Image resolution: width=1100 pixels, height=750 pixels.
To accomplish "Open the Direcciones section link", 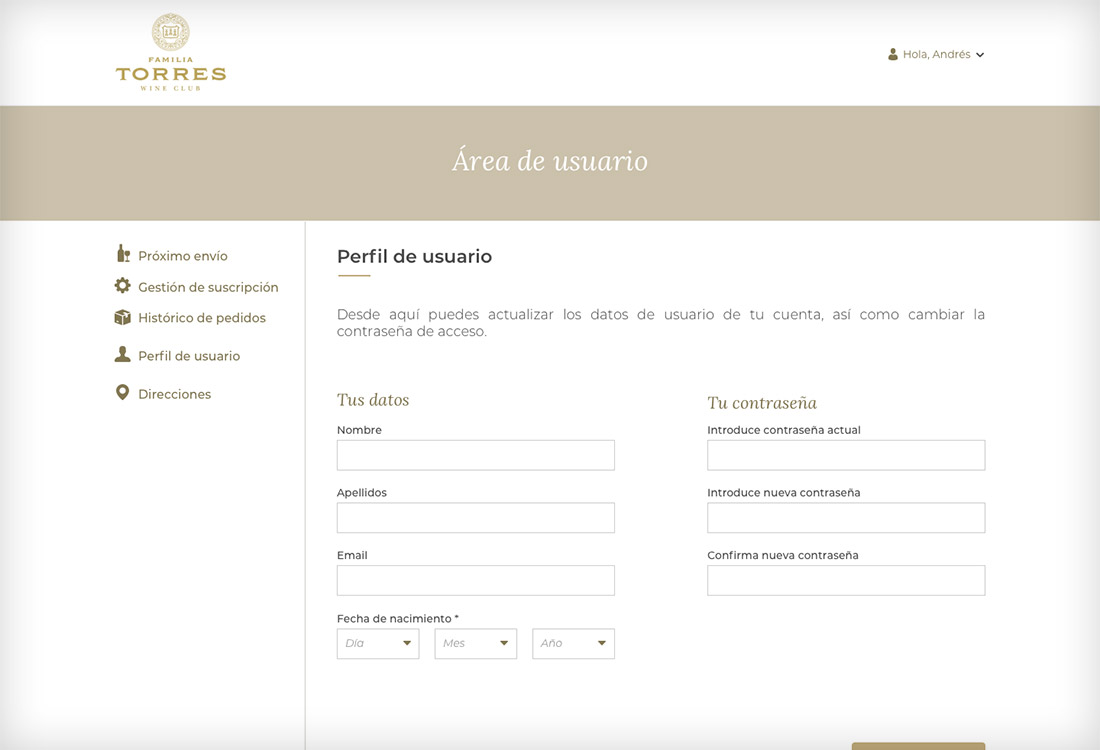I will [x=175, y=394].
